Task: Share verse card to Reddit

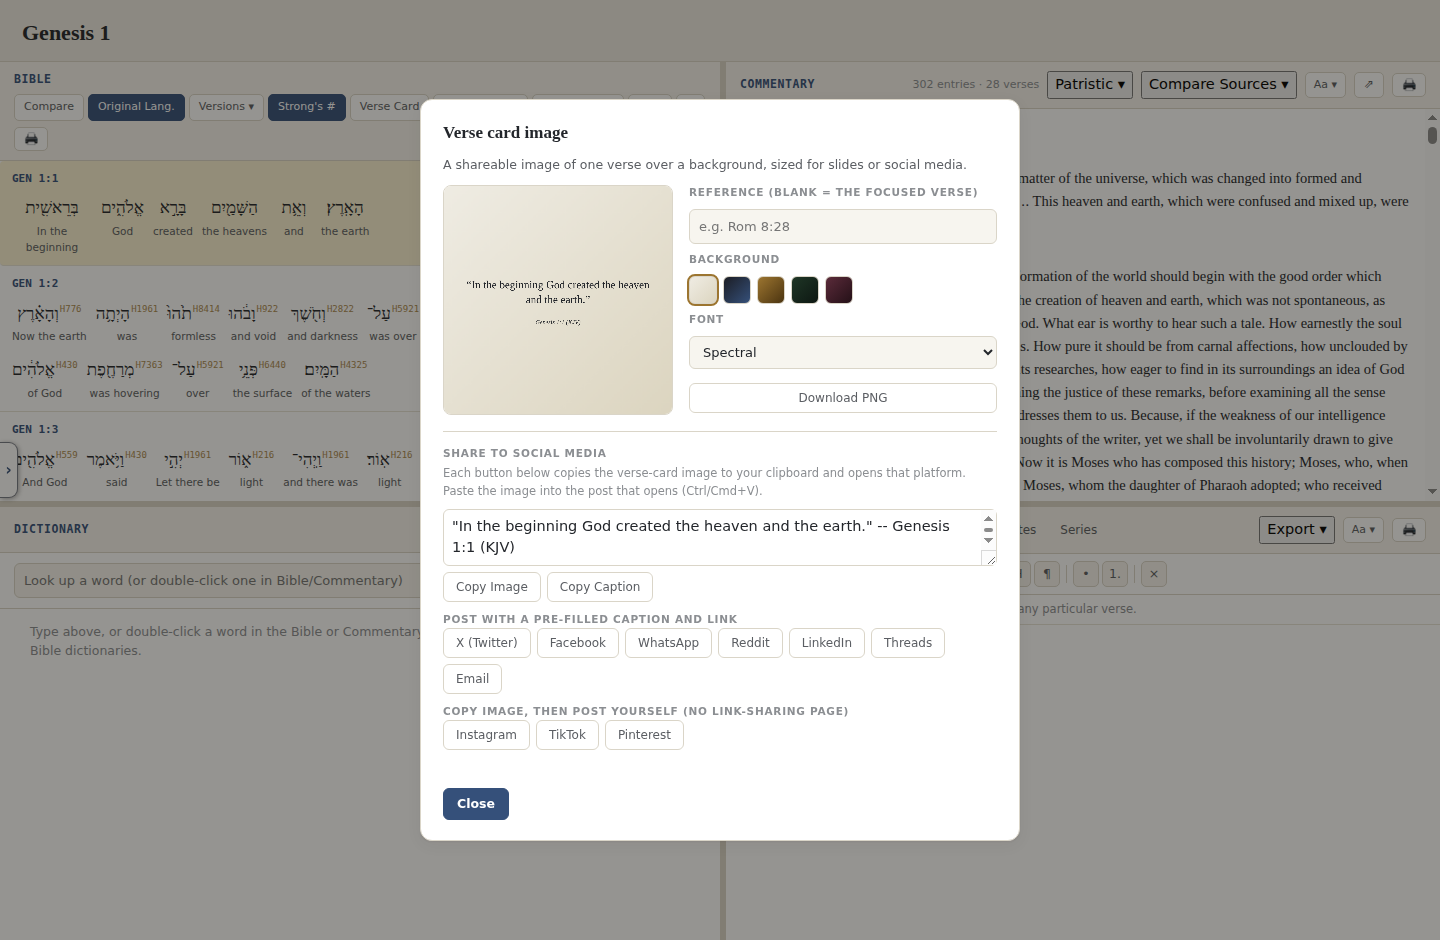Action: (750, 643)
